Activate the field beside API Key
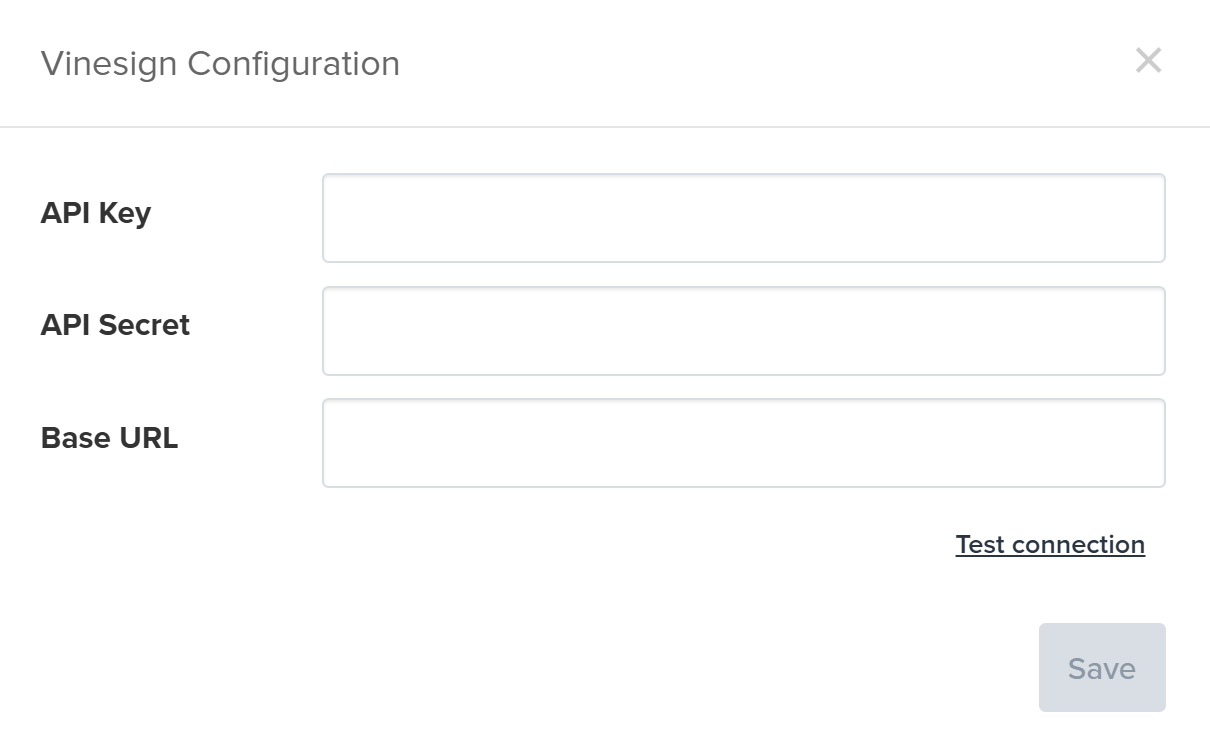This screenshot has height=744, width=1210. (743, 218)
